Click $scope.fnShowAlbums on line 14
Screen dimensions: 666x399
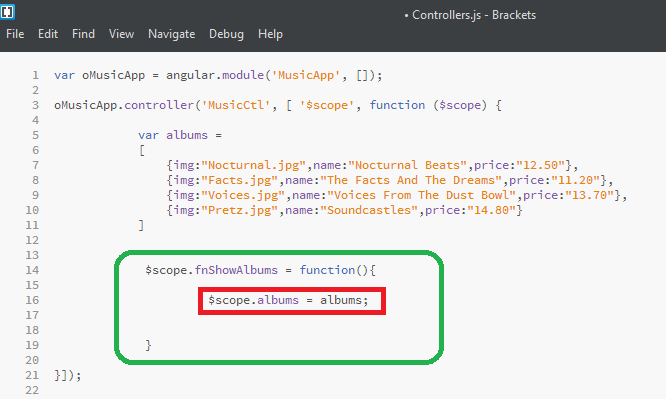[212, 270]
